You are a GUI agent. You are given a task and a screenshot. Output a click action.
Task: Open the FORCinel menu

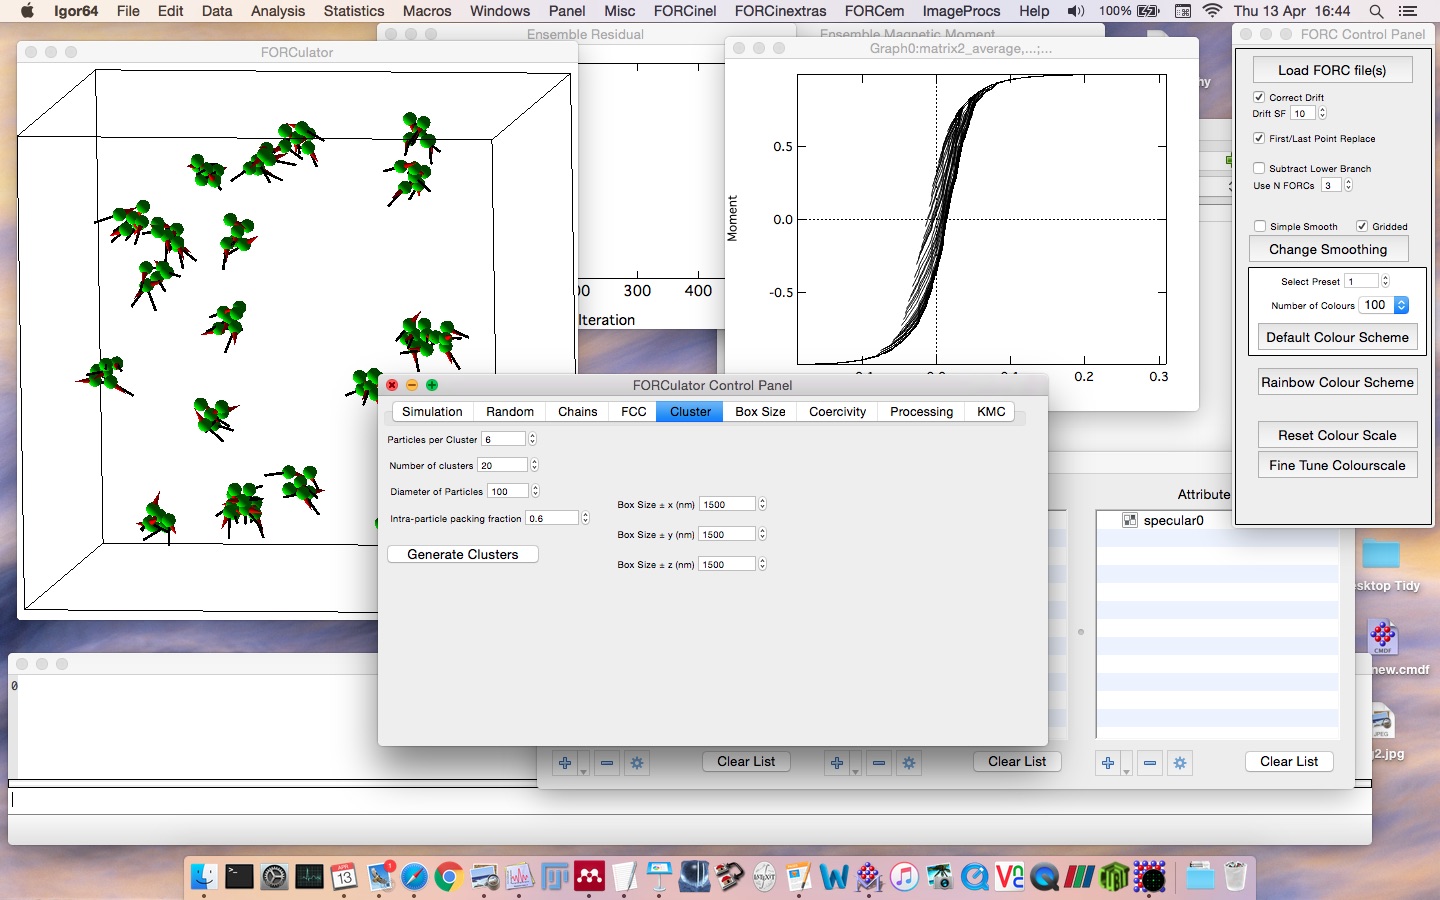coord(684,11)
